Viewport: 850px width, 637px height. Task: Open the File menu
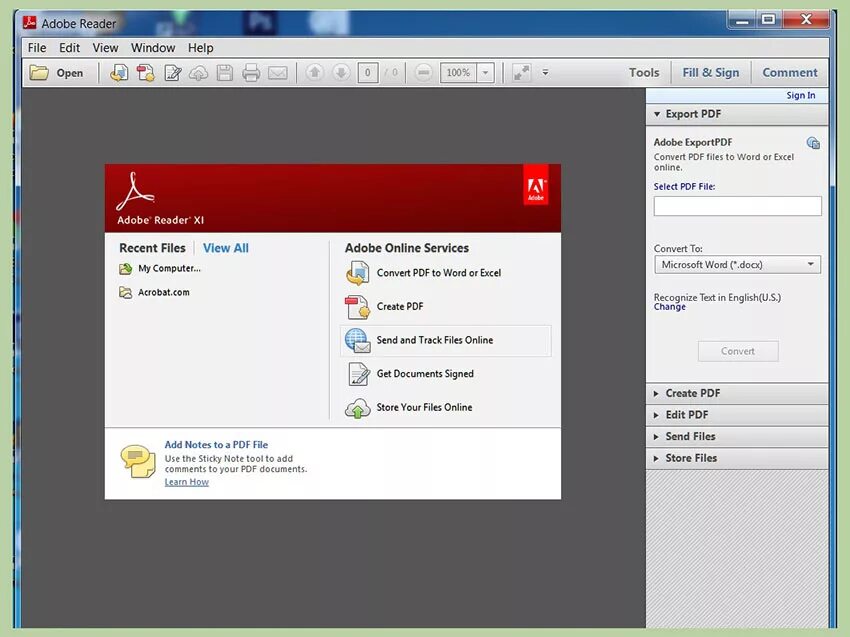coord(37,48)
